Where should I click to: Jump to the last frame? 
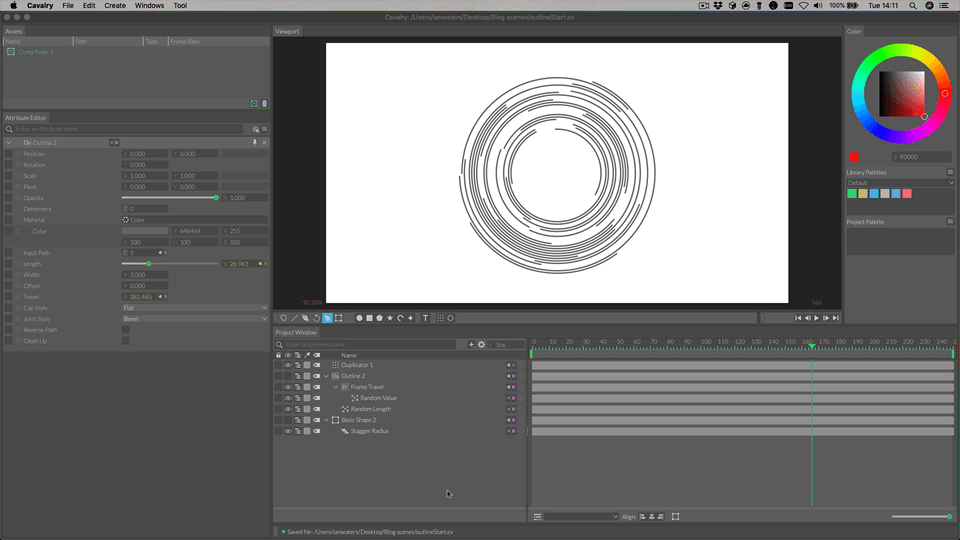(x=836, y=318)
